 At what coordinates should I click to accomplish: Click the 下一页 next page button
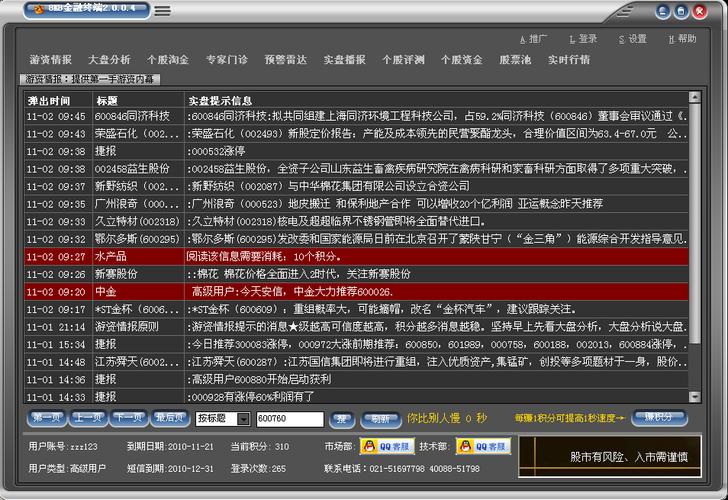click(x=129, y=418)
